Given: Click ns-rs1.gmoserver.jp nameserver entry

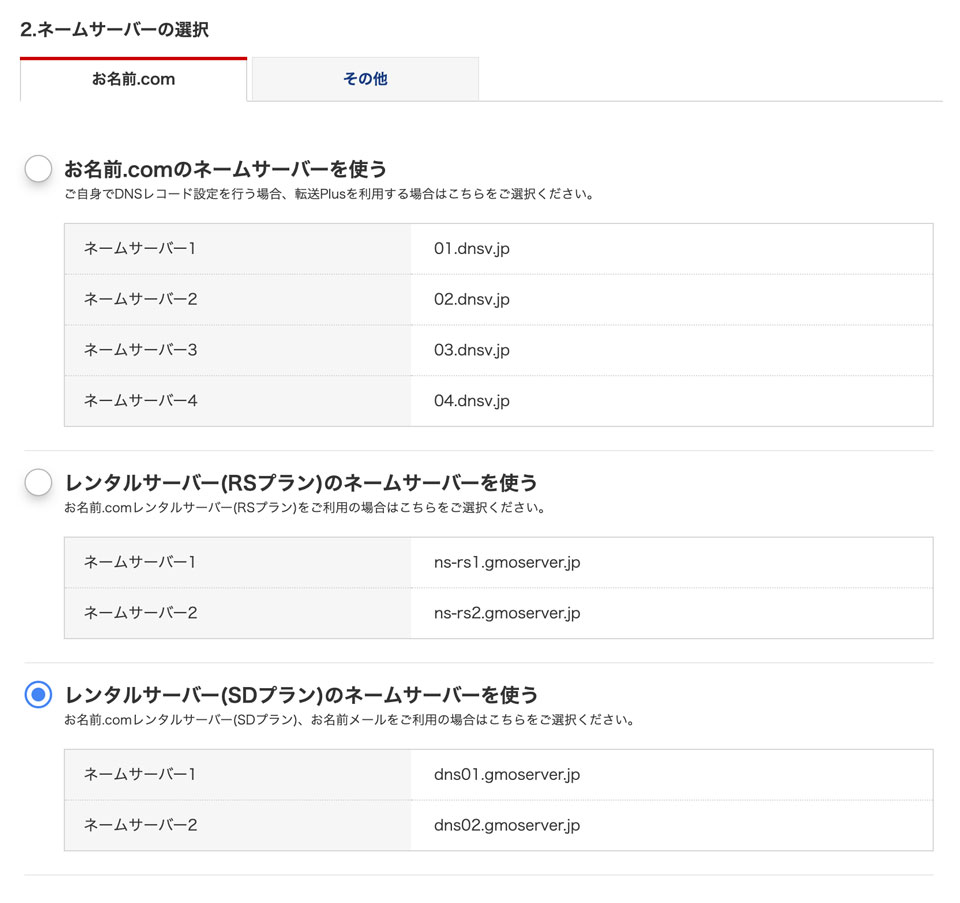Looking at the screenshot, I should [x=507, y=562].
